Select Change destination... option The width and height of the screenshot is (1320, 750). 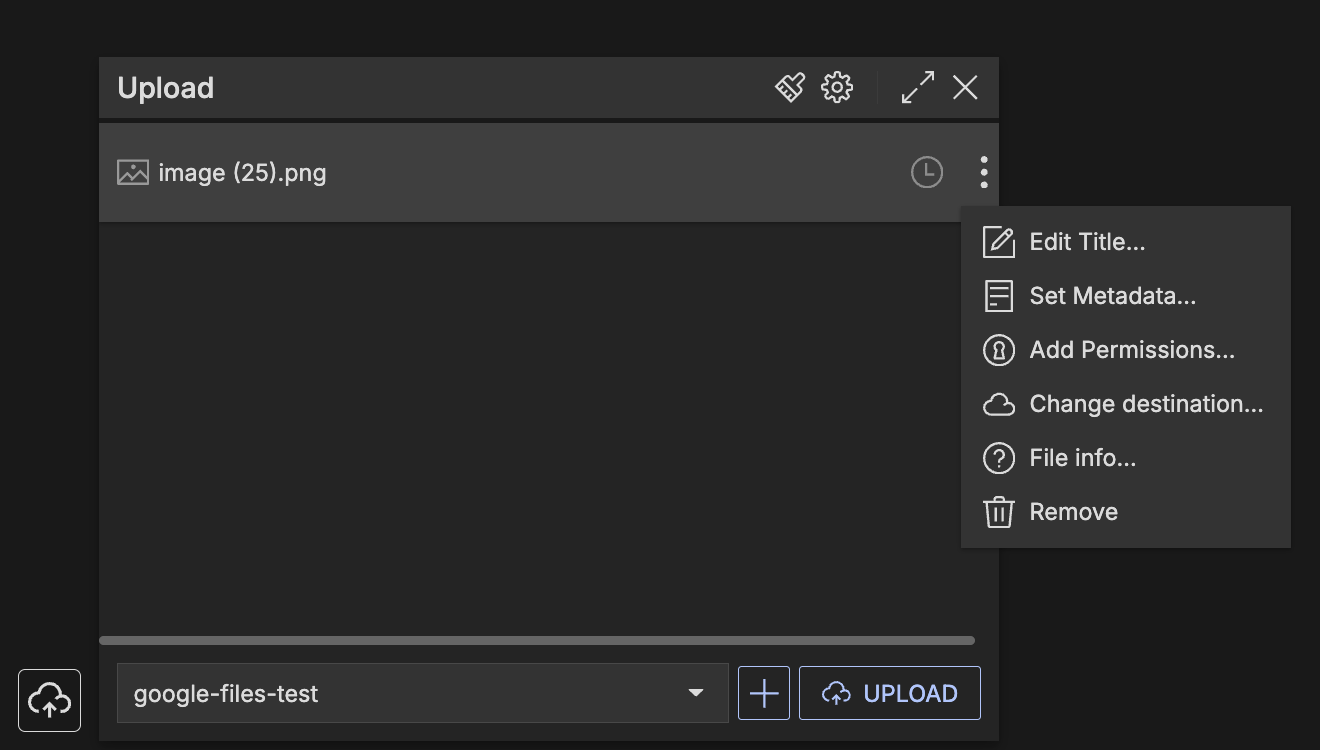point(1146,404)
